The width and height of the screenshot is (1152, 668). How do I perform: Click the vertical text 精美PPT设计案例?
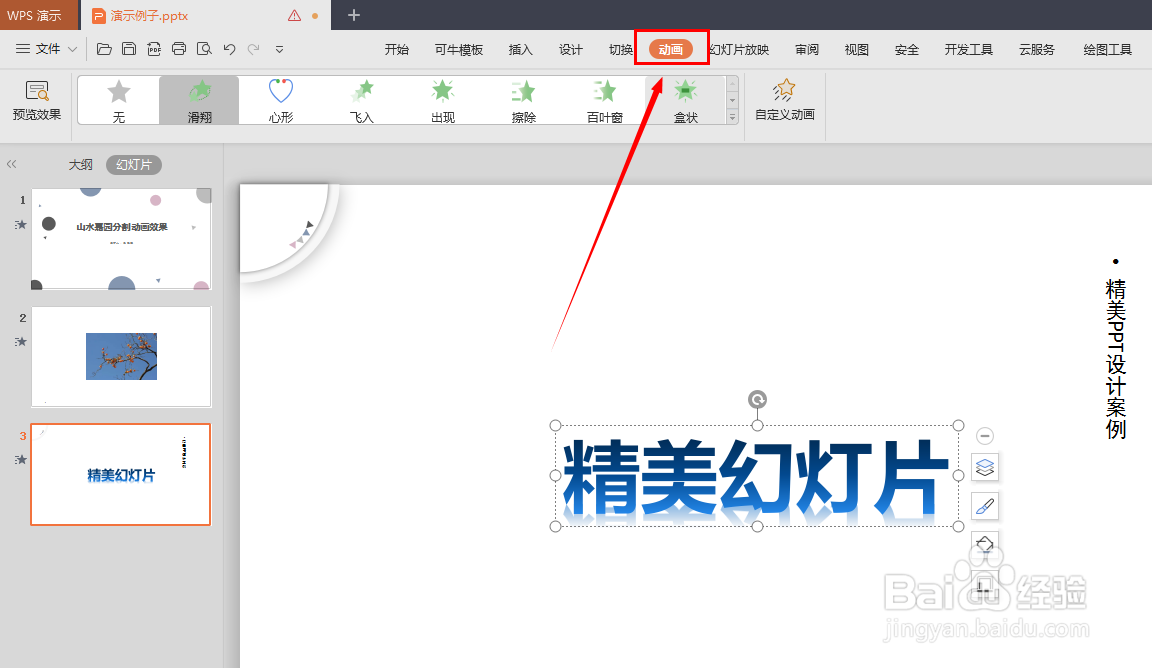[x=1115, y=358]
